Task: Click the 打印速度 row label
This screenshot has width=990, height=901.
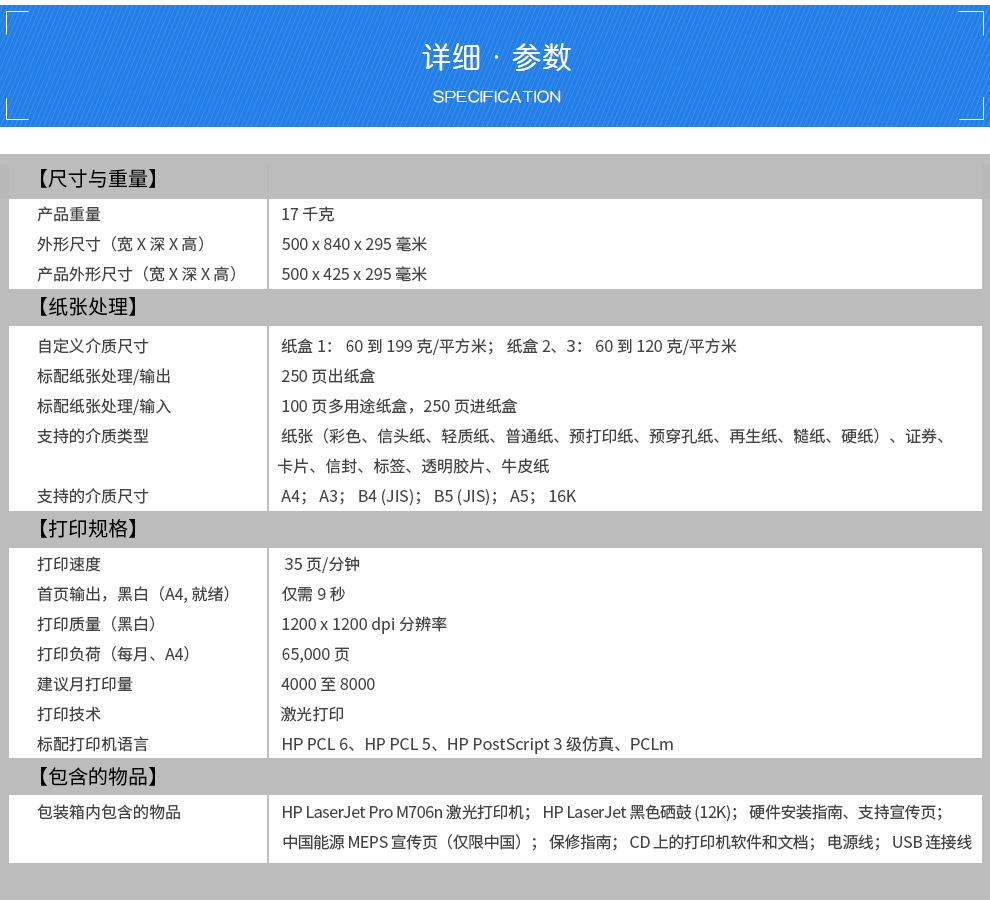Action: [x=69, y=564]
